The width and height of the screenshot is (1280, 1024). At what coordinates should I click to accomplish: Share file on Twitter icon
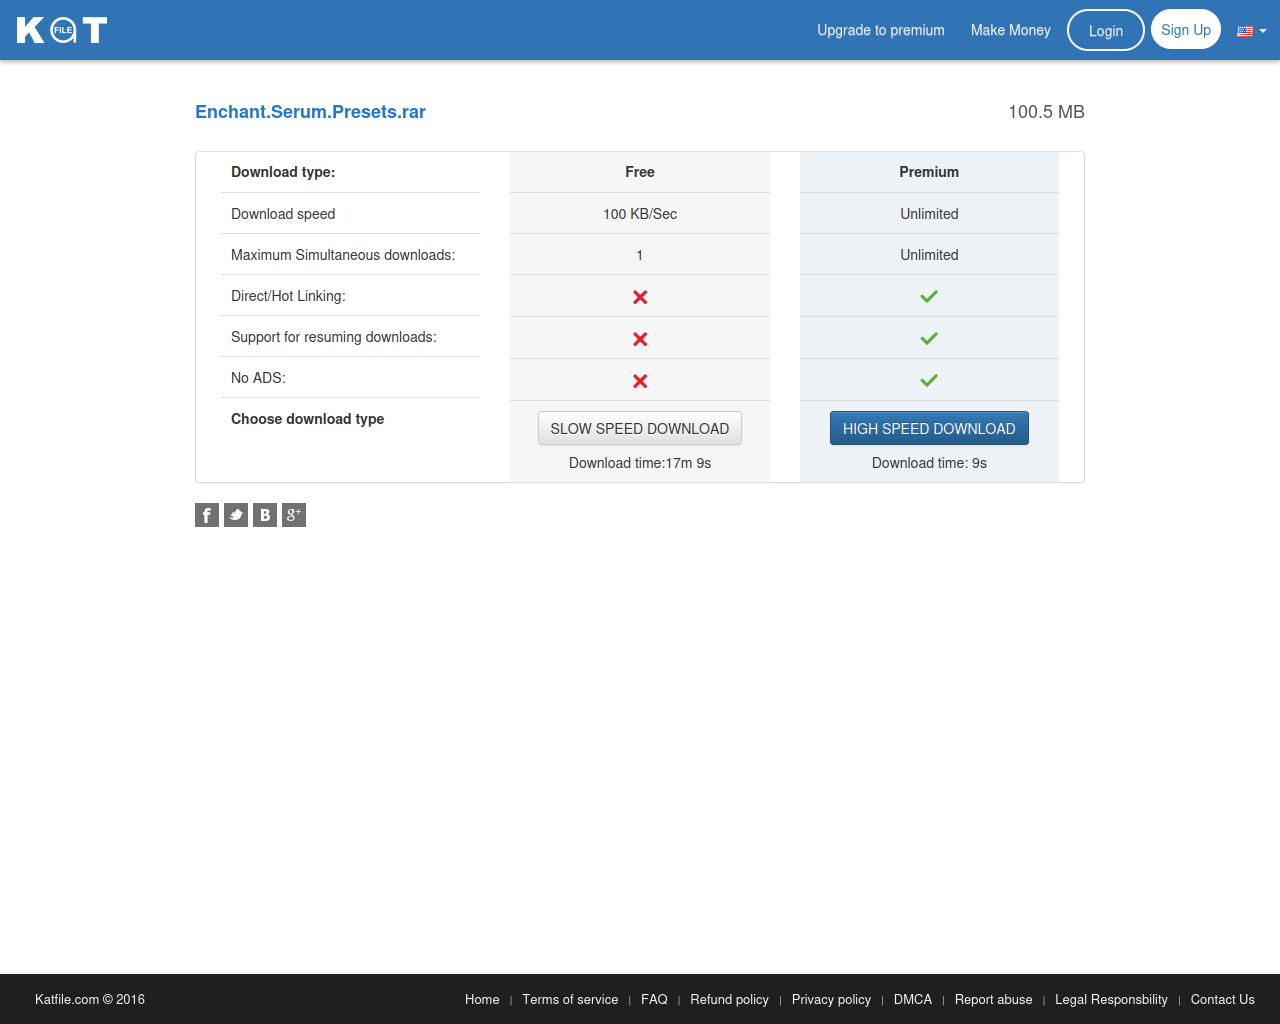click(x=236, y=515)
